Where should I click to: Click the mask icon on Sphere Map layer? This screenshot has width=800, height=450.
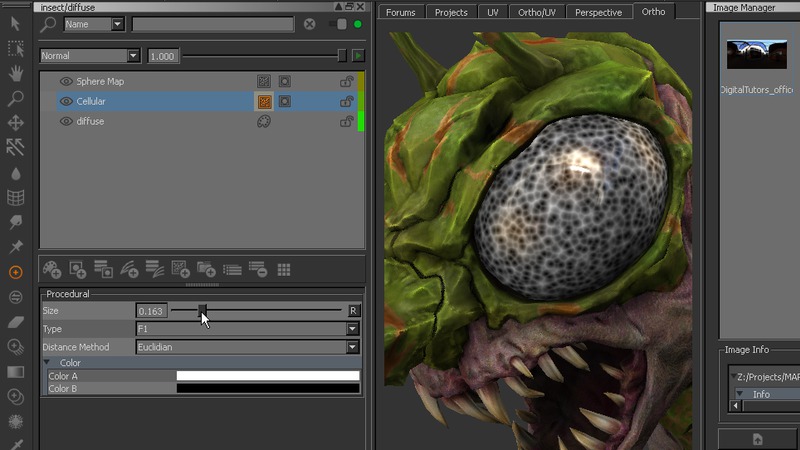(284, 81)
